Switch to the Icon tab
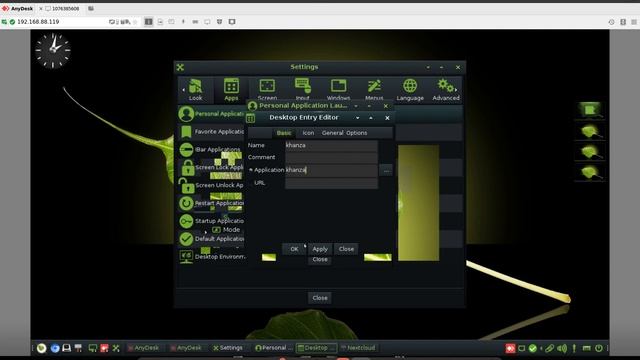640x360 pixels. [308, 133]
